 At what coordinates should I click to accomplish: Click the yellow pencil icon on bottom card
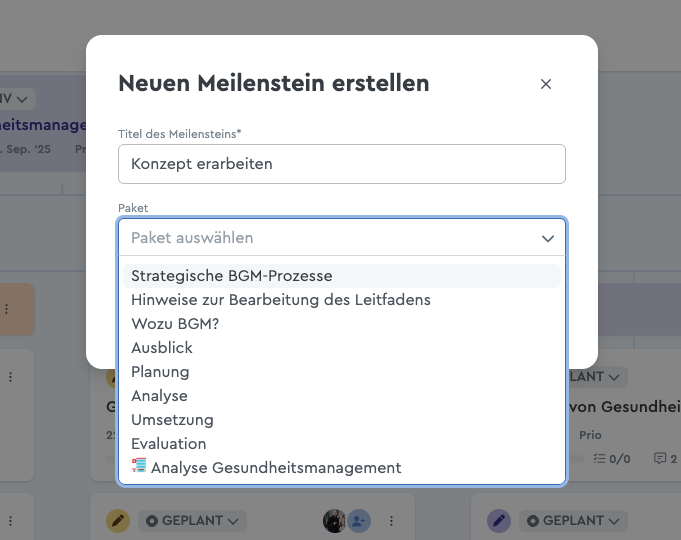[x=118, y=521]
